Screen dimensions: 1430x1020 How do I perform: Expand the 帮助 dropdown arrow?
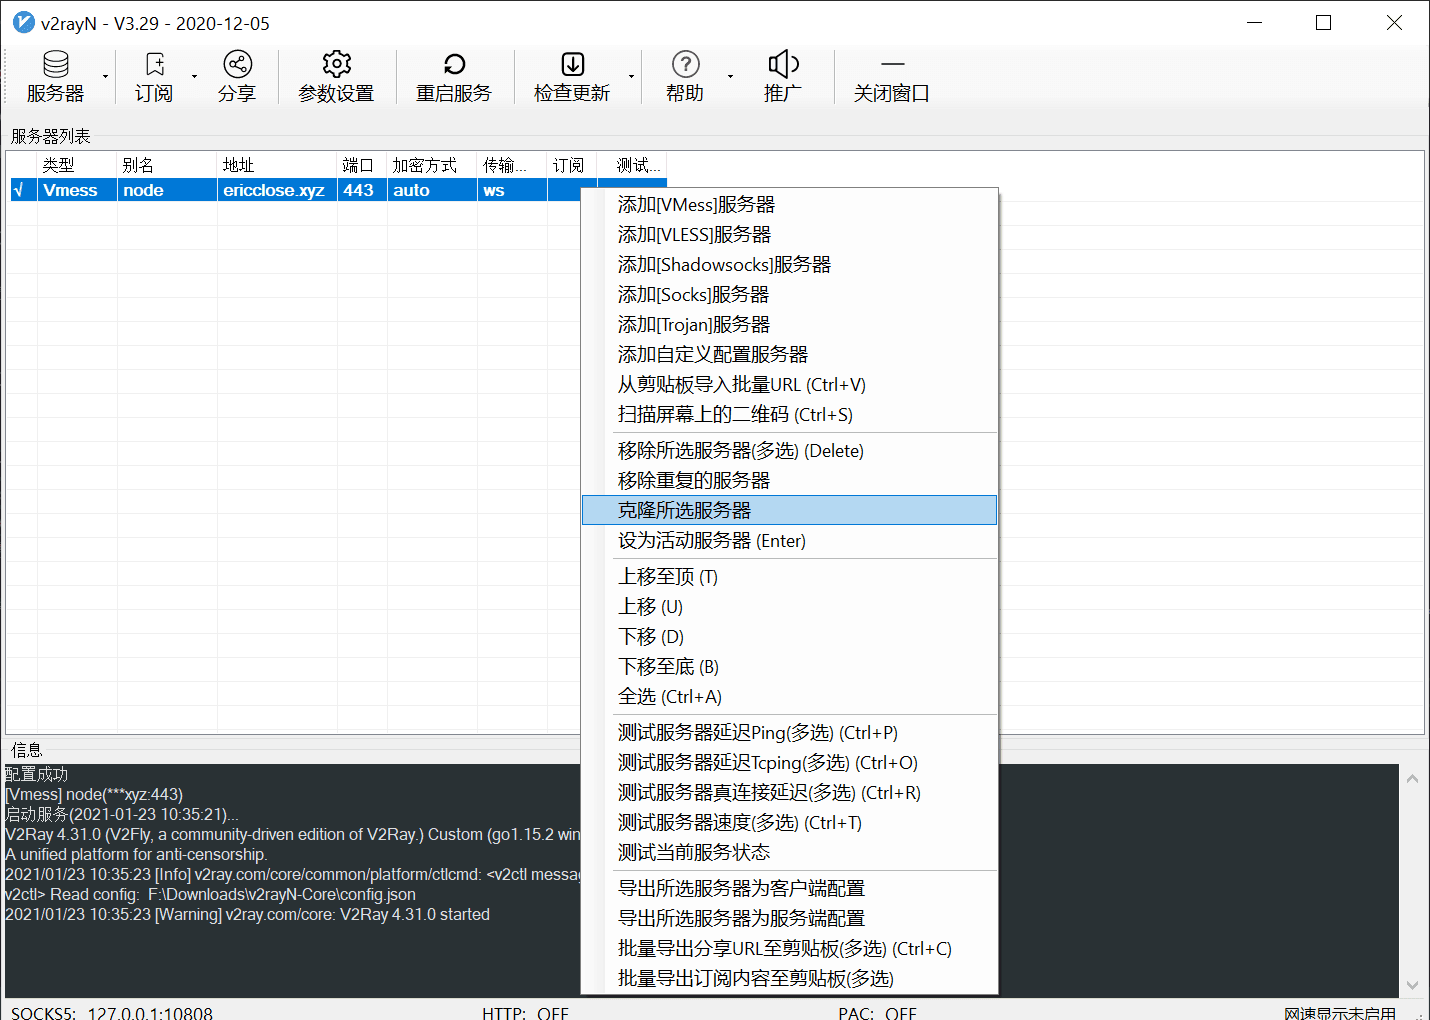[x=730, y=77]
